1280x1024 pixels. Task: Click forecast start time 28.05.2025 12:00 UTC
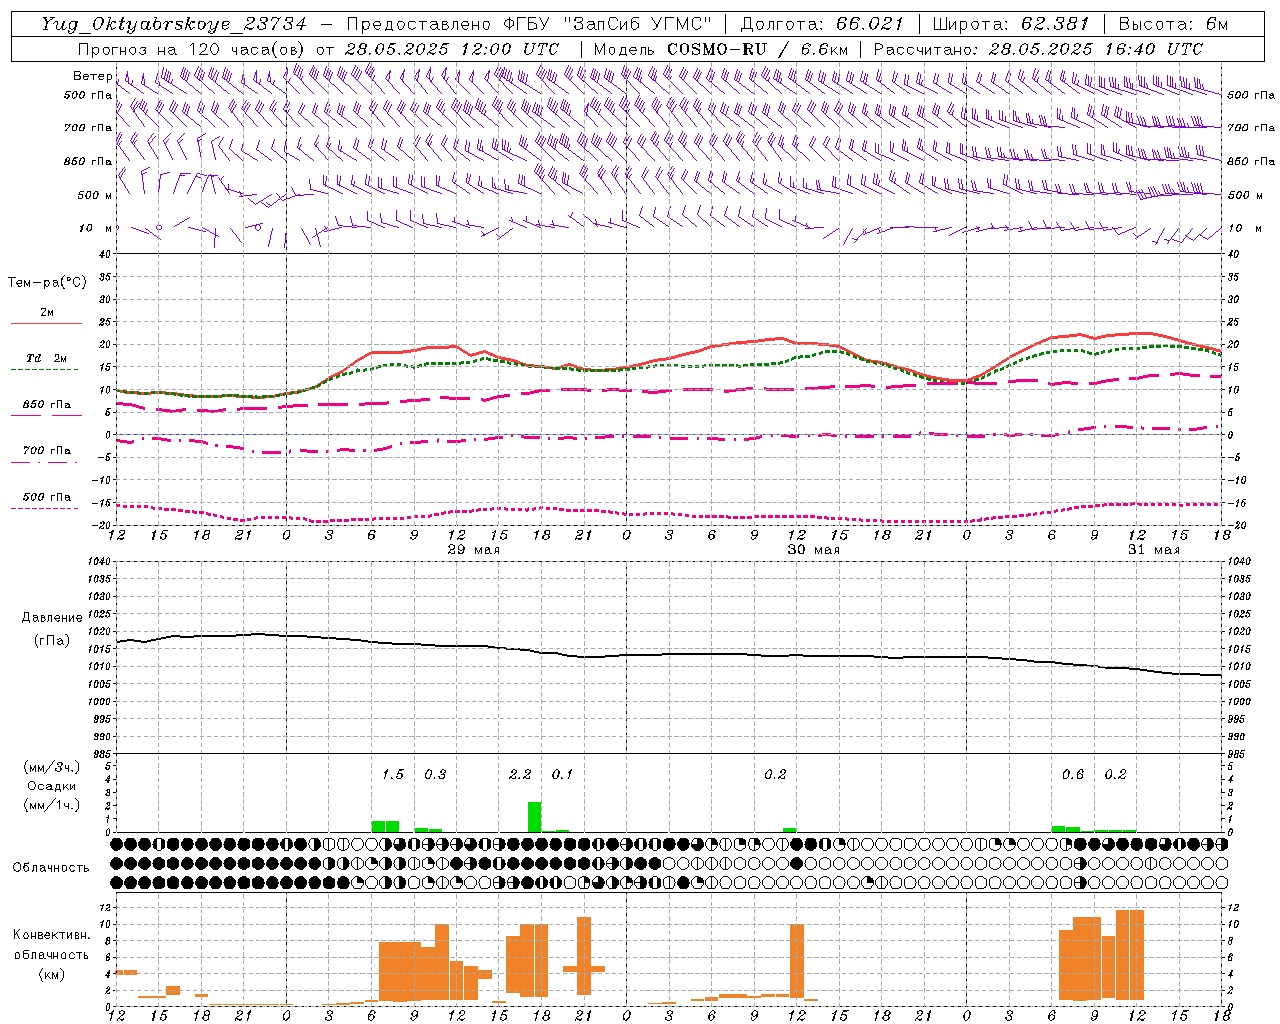pyautogui.click(x=451, y=49)
